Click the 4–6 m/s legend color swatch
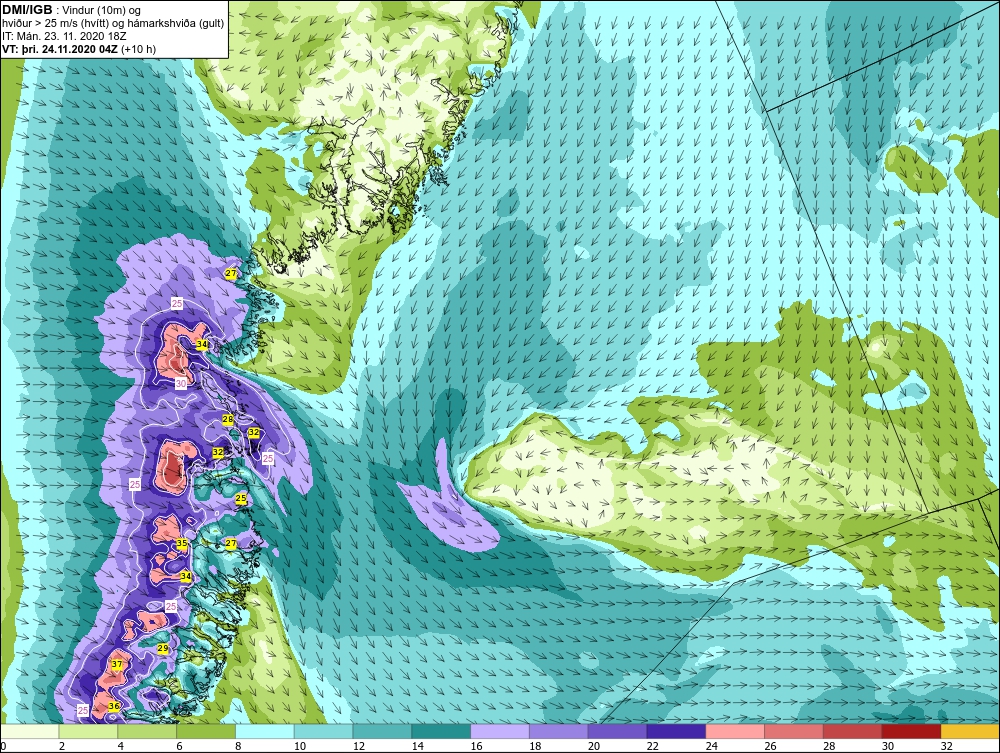This screenshot has width=1000, height=753. 147,731
